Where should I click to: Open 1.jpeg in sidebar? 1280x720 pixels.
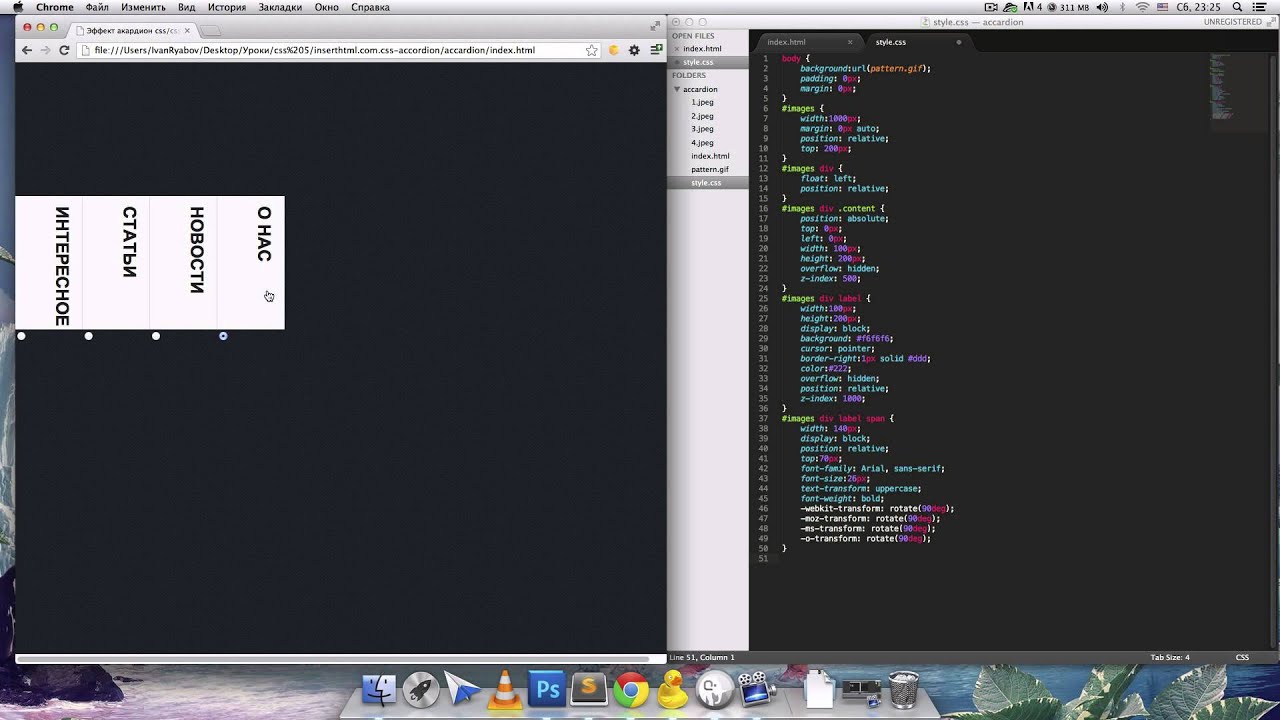coord(702,102)
